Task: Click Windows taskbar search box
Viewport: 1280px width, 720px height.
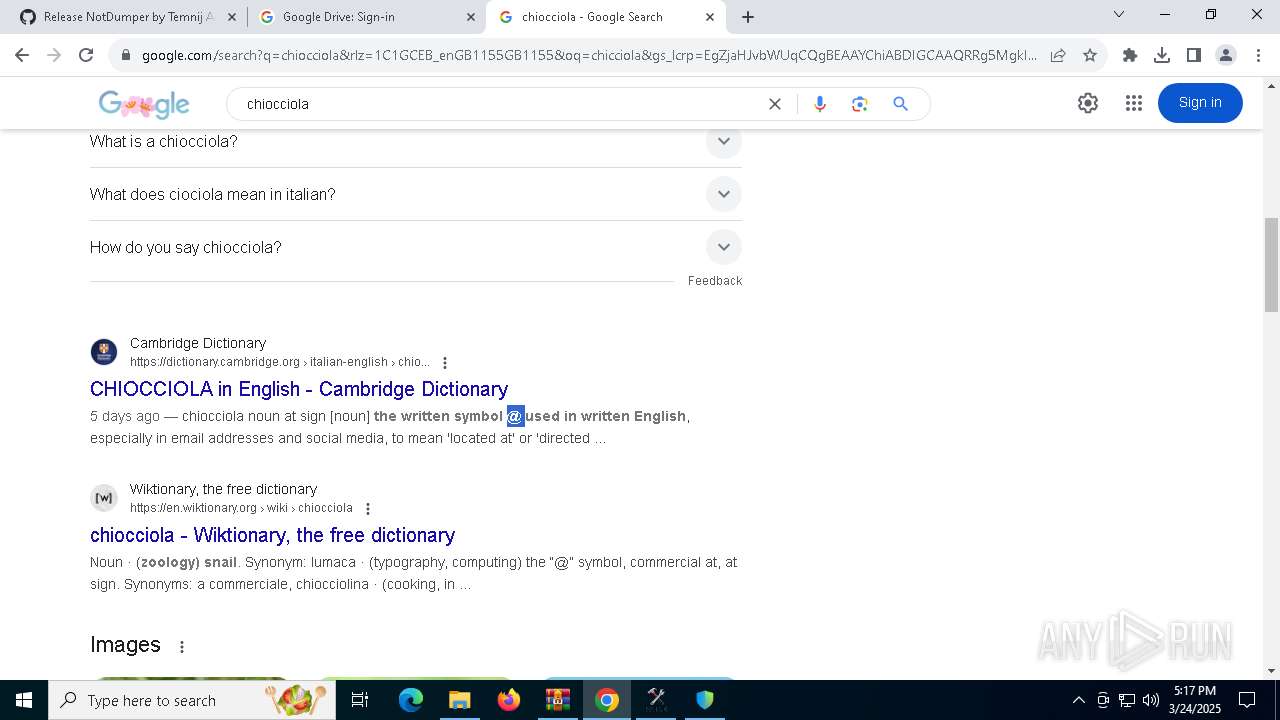Action: tap(190, 700)
